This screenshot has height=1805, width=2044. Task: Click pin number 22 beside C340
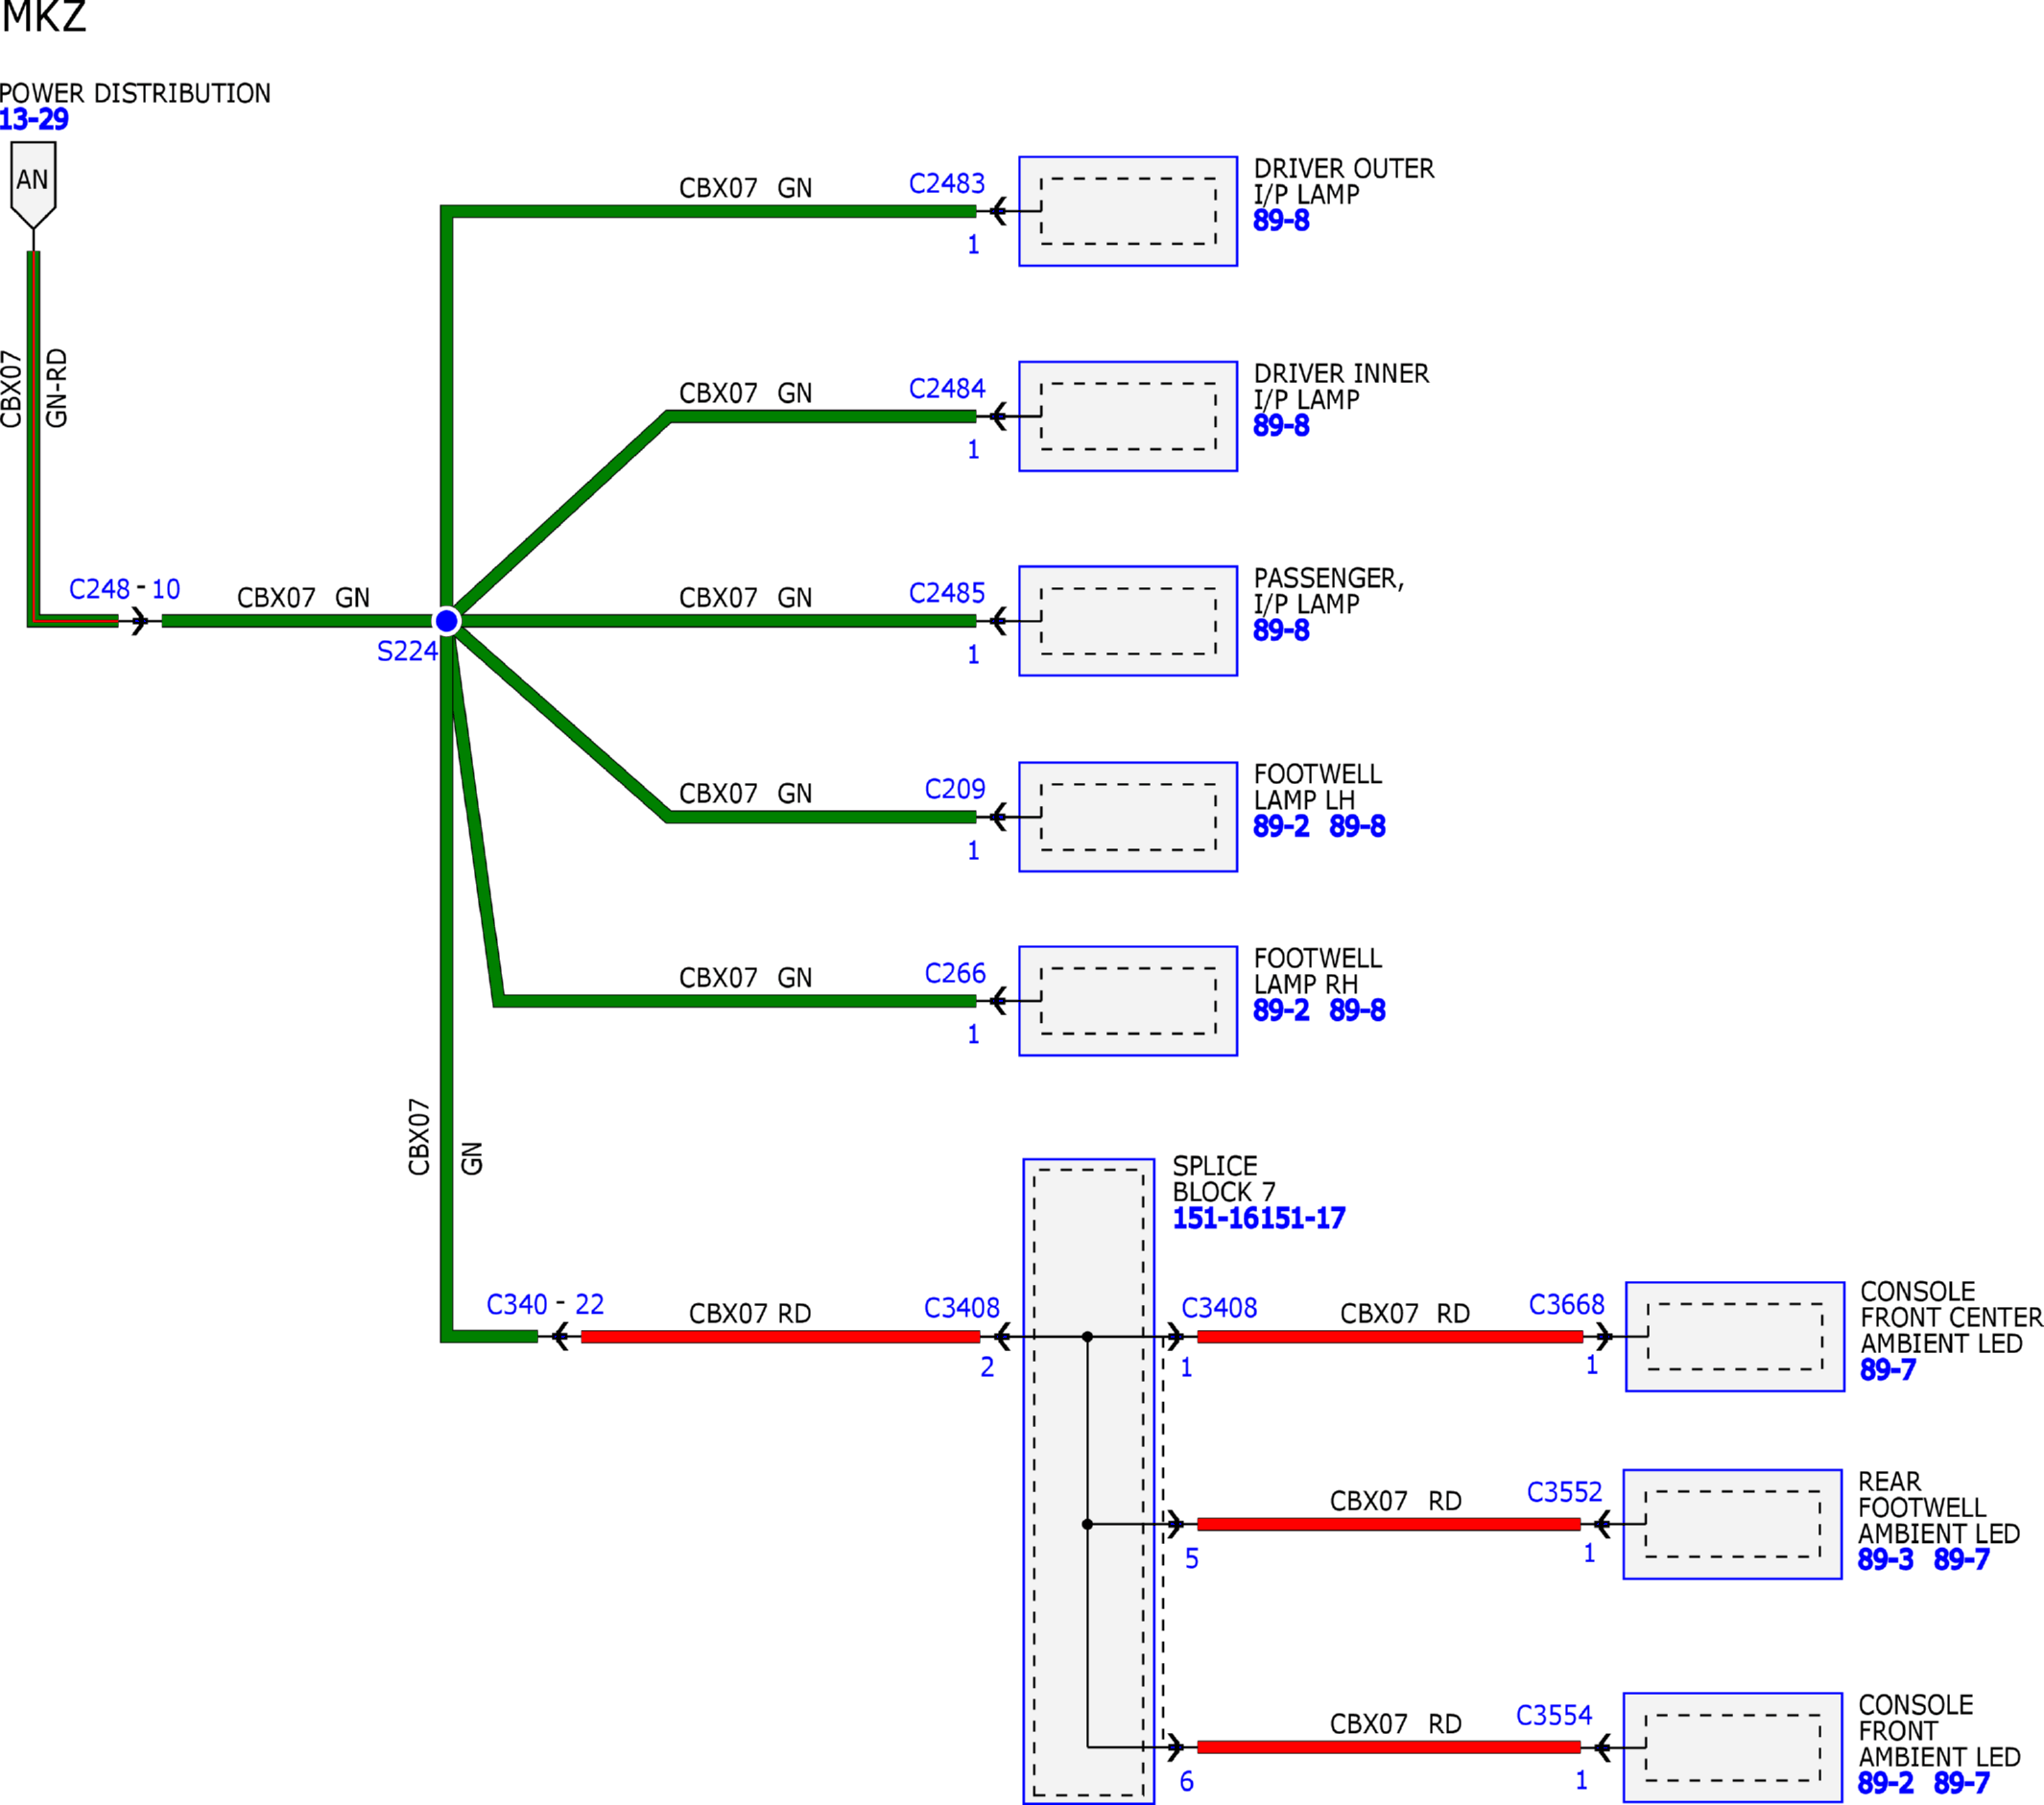[589, 1304]
